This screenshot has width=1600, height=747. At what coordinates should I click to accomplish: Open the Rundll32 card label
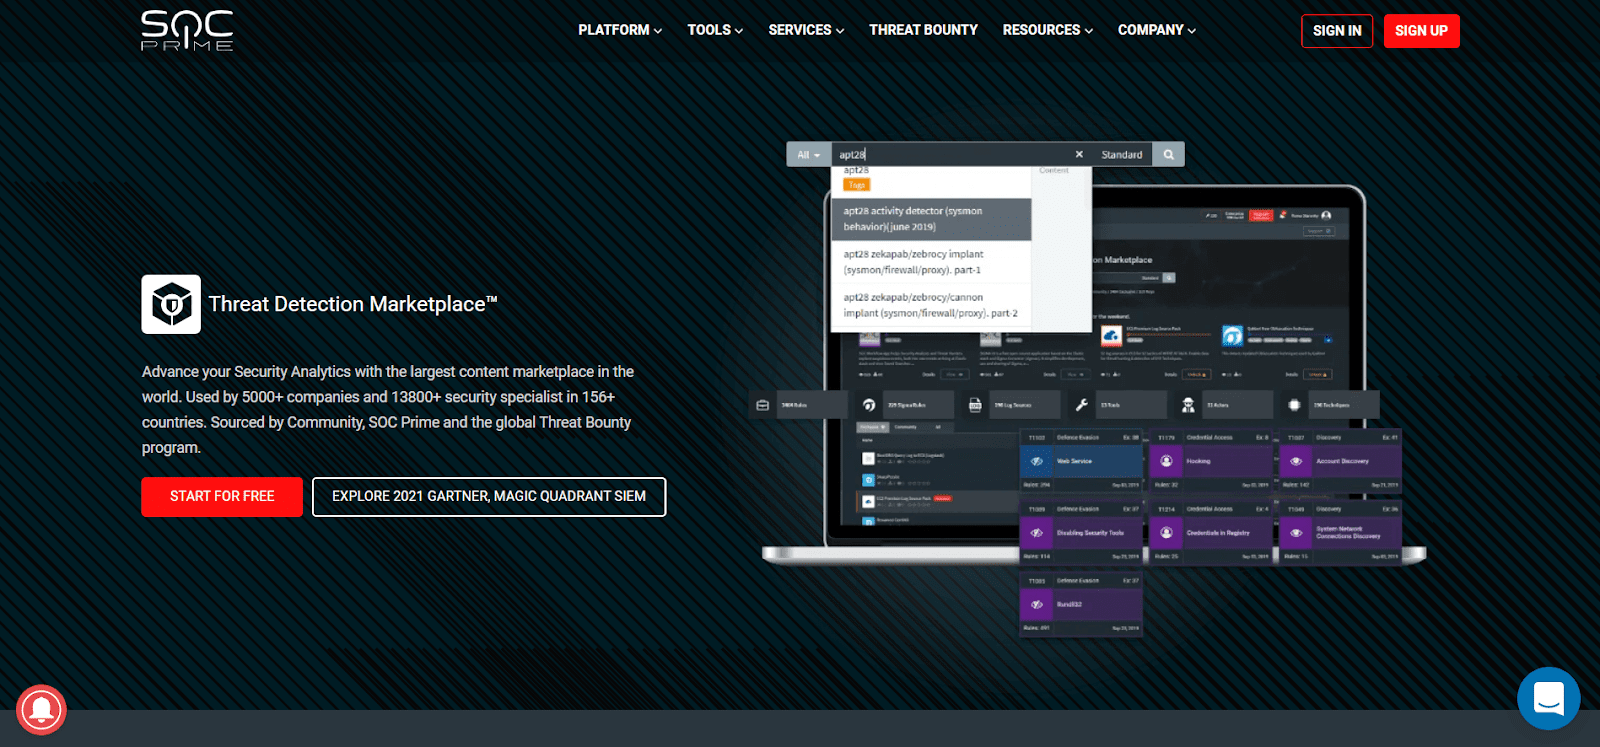coord(1069,604)
